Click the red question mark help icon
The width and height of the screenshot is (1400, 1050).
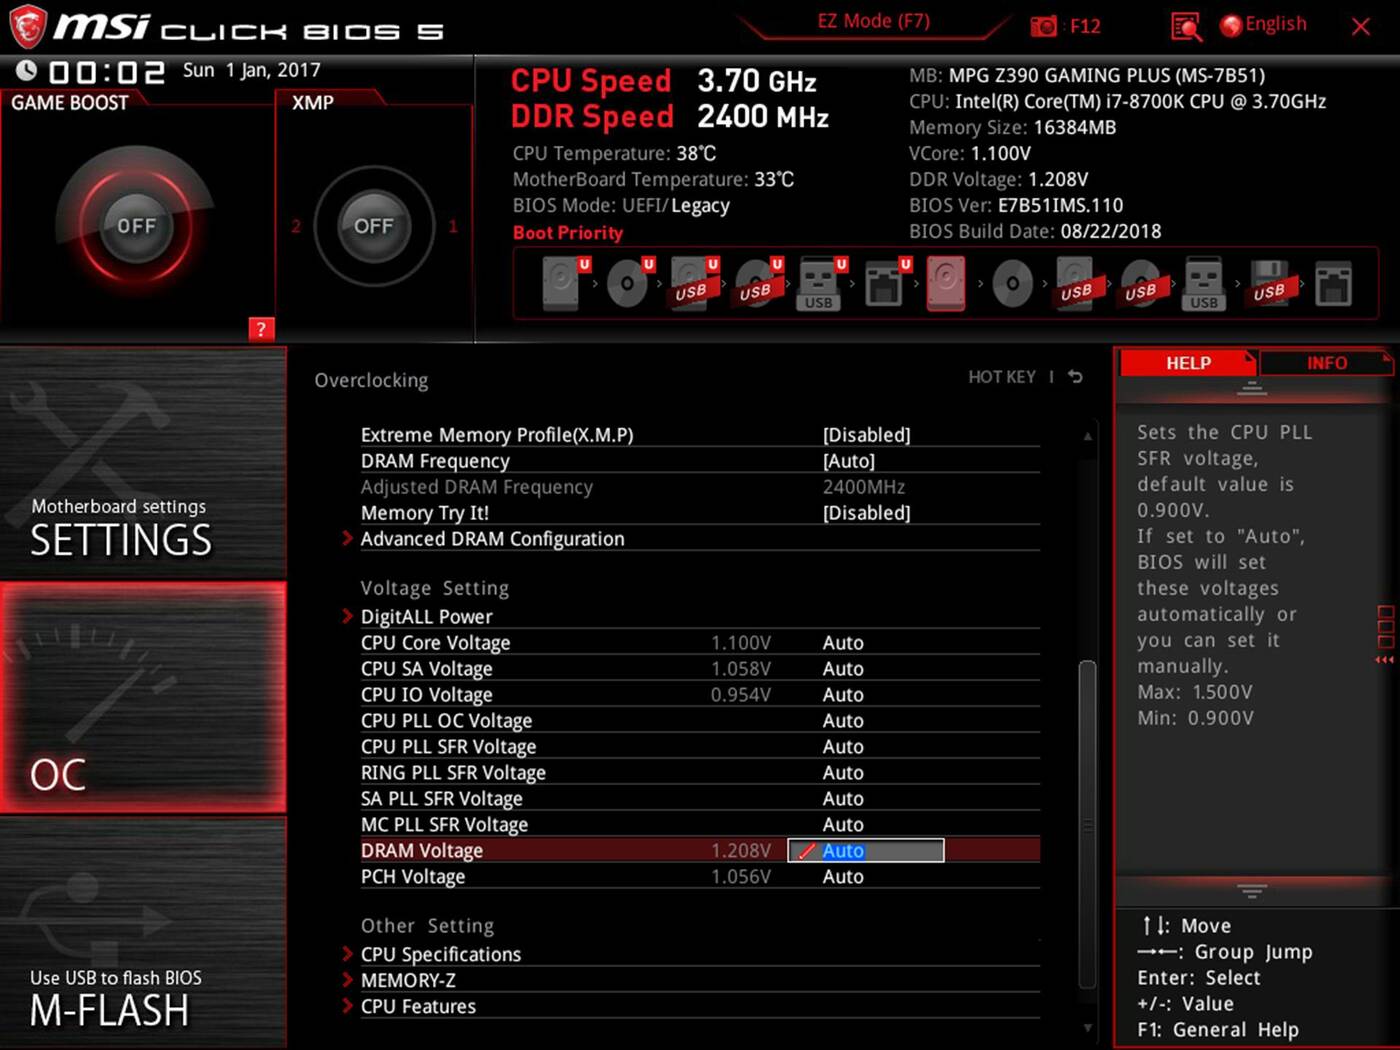(x=260, y=329)
